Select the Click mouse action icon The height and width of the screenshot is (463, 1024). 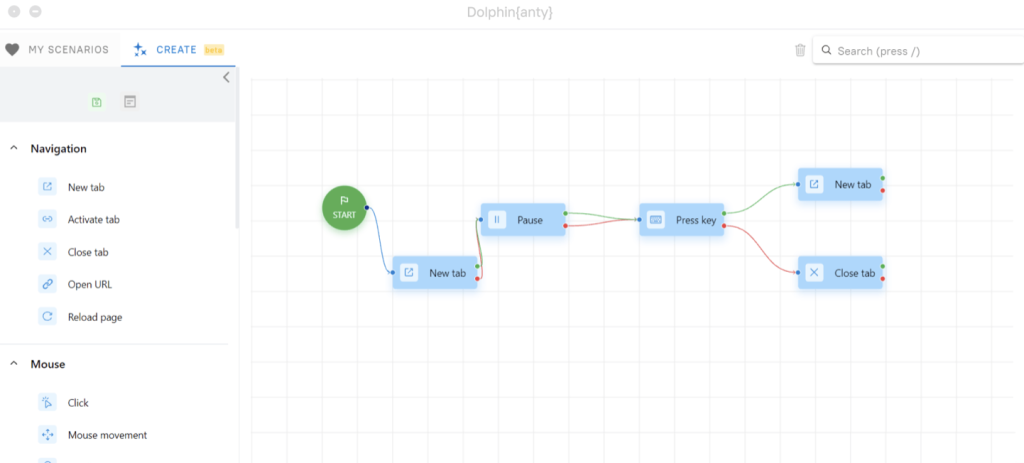[x=47, y=403]
